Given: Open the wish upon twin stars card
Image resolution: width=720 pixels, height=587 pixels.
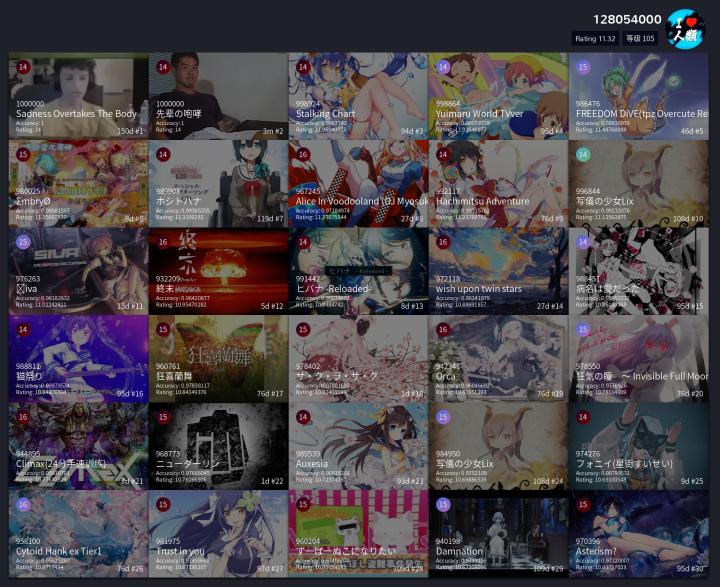Looking at the screenshot, I should 498,271.
